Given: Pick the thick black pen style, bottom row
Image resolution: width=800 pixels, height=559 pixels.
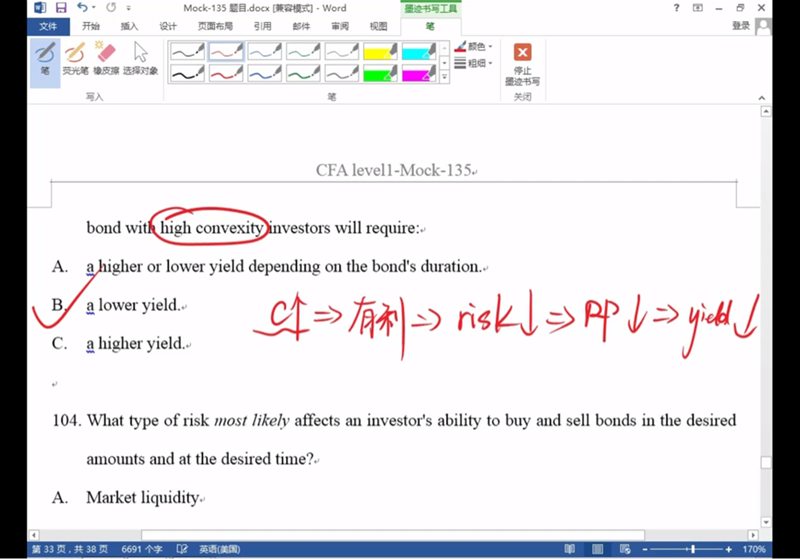Looking at the screenshot, I should [x=187, y=73].
